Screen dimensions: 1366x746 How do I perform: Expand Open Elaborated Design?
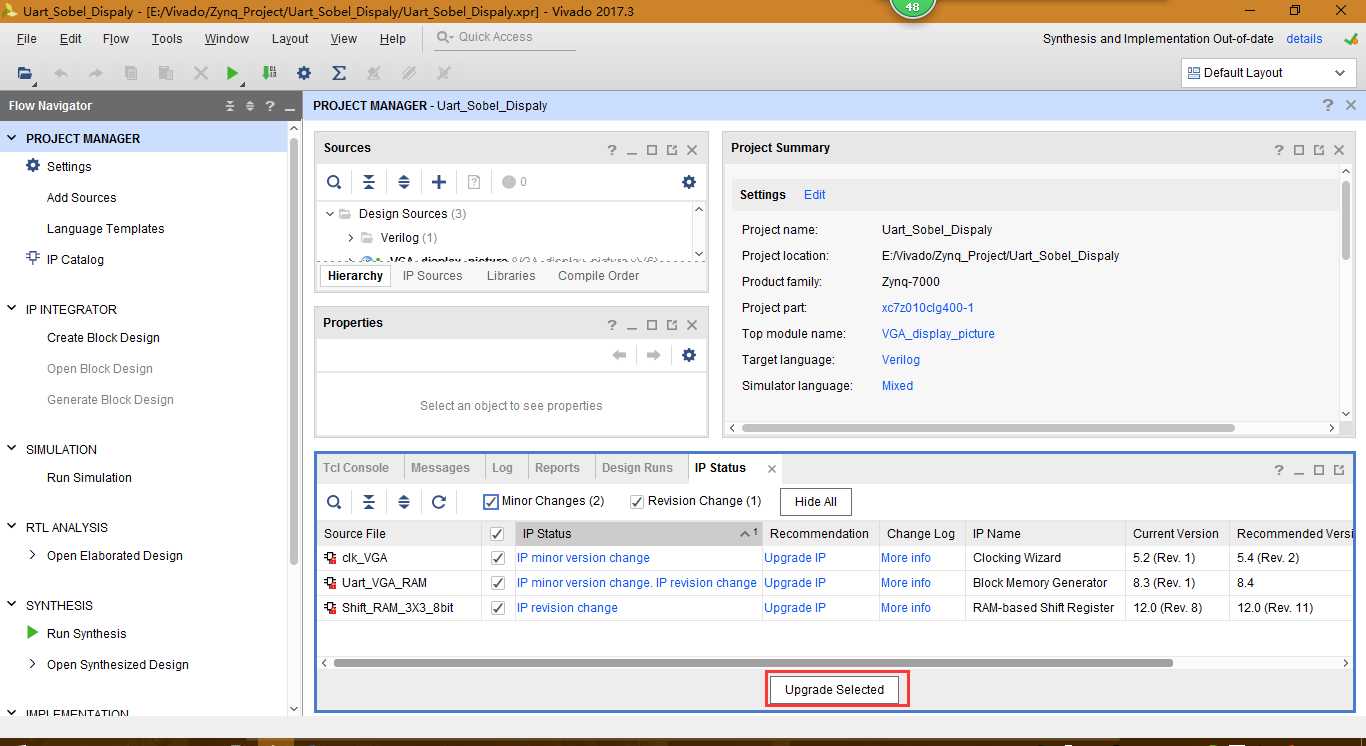pos(33,556)
